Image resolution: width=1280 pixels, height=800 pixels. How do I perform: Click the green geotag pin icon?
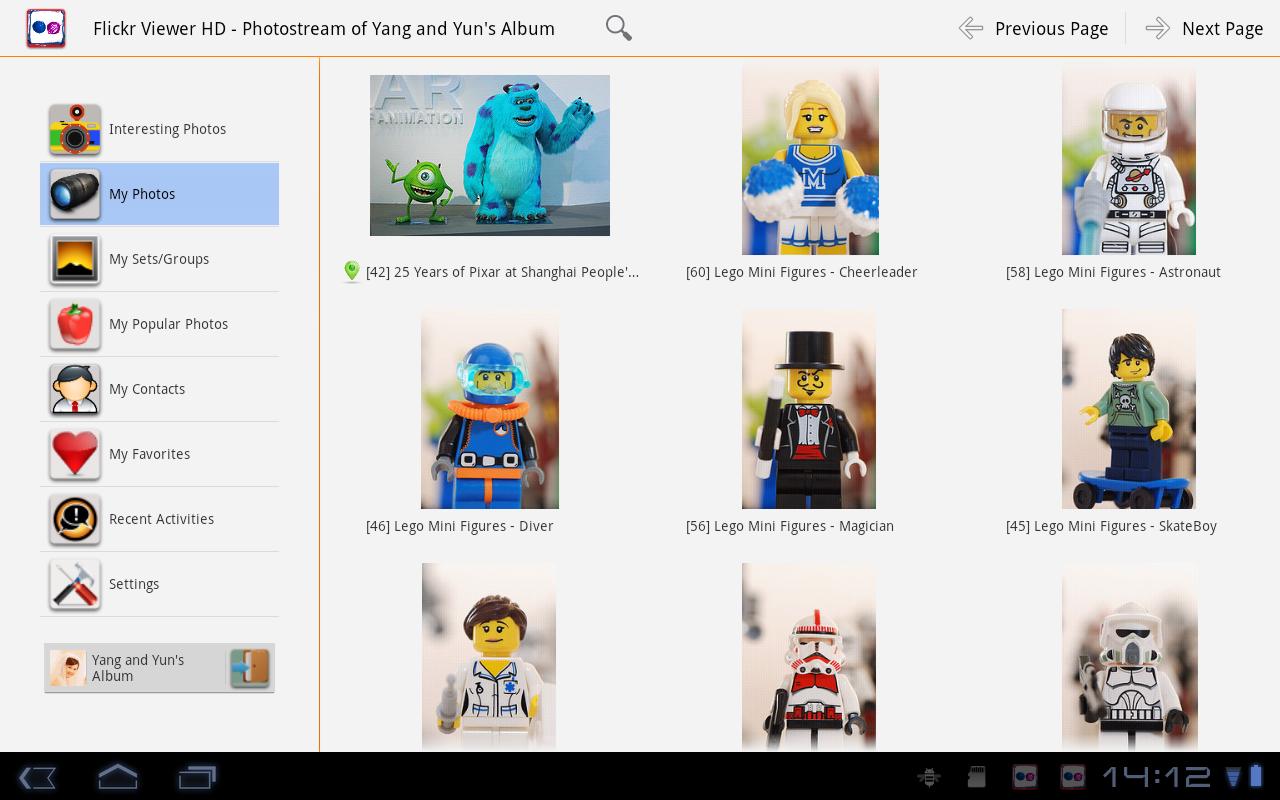351,272
